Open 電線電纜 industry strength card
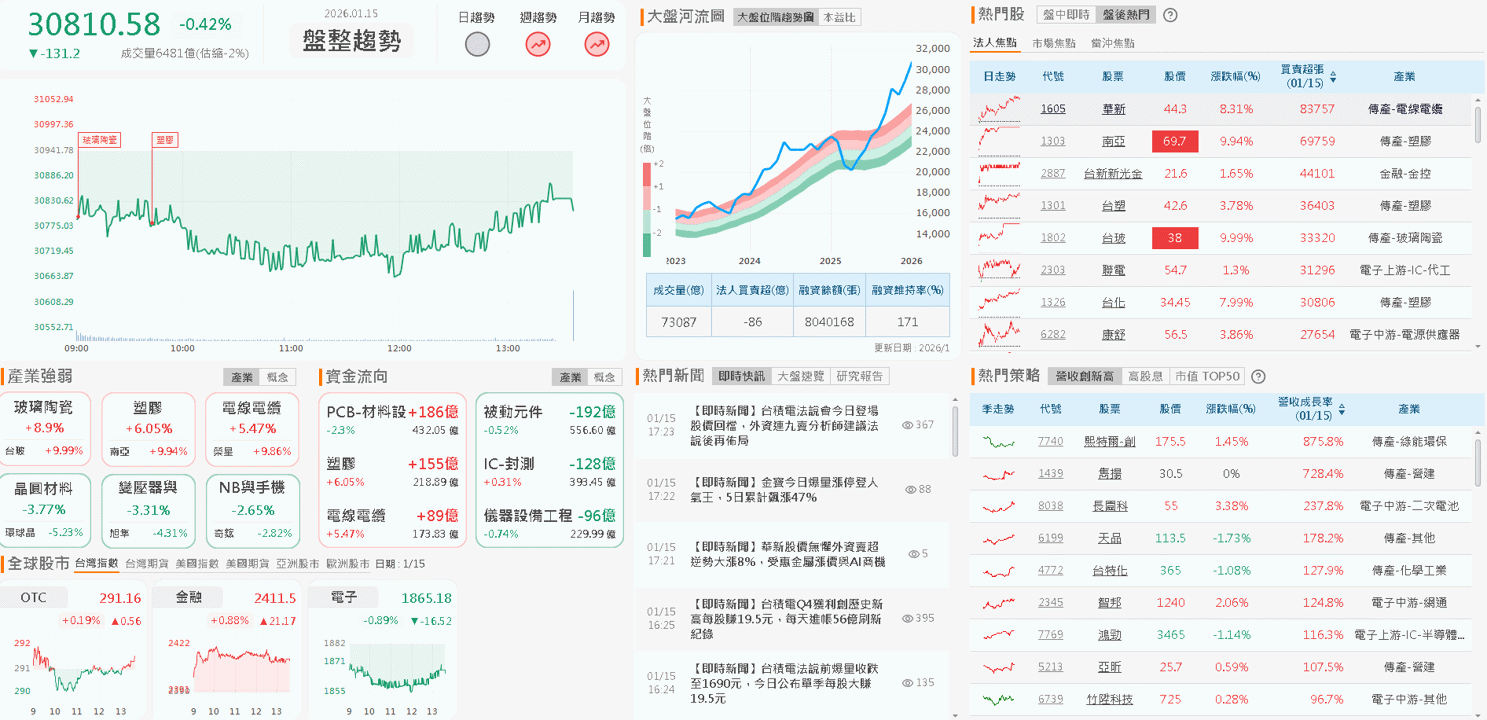This screenshot has width=1487, height=720. [251, 429]
